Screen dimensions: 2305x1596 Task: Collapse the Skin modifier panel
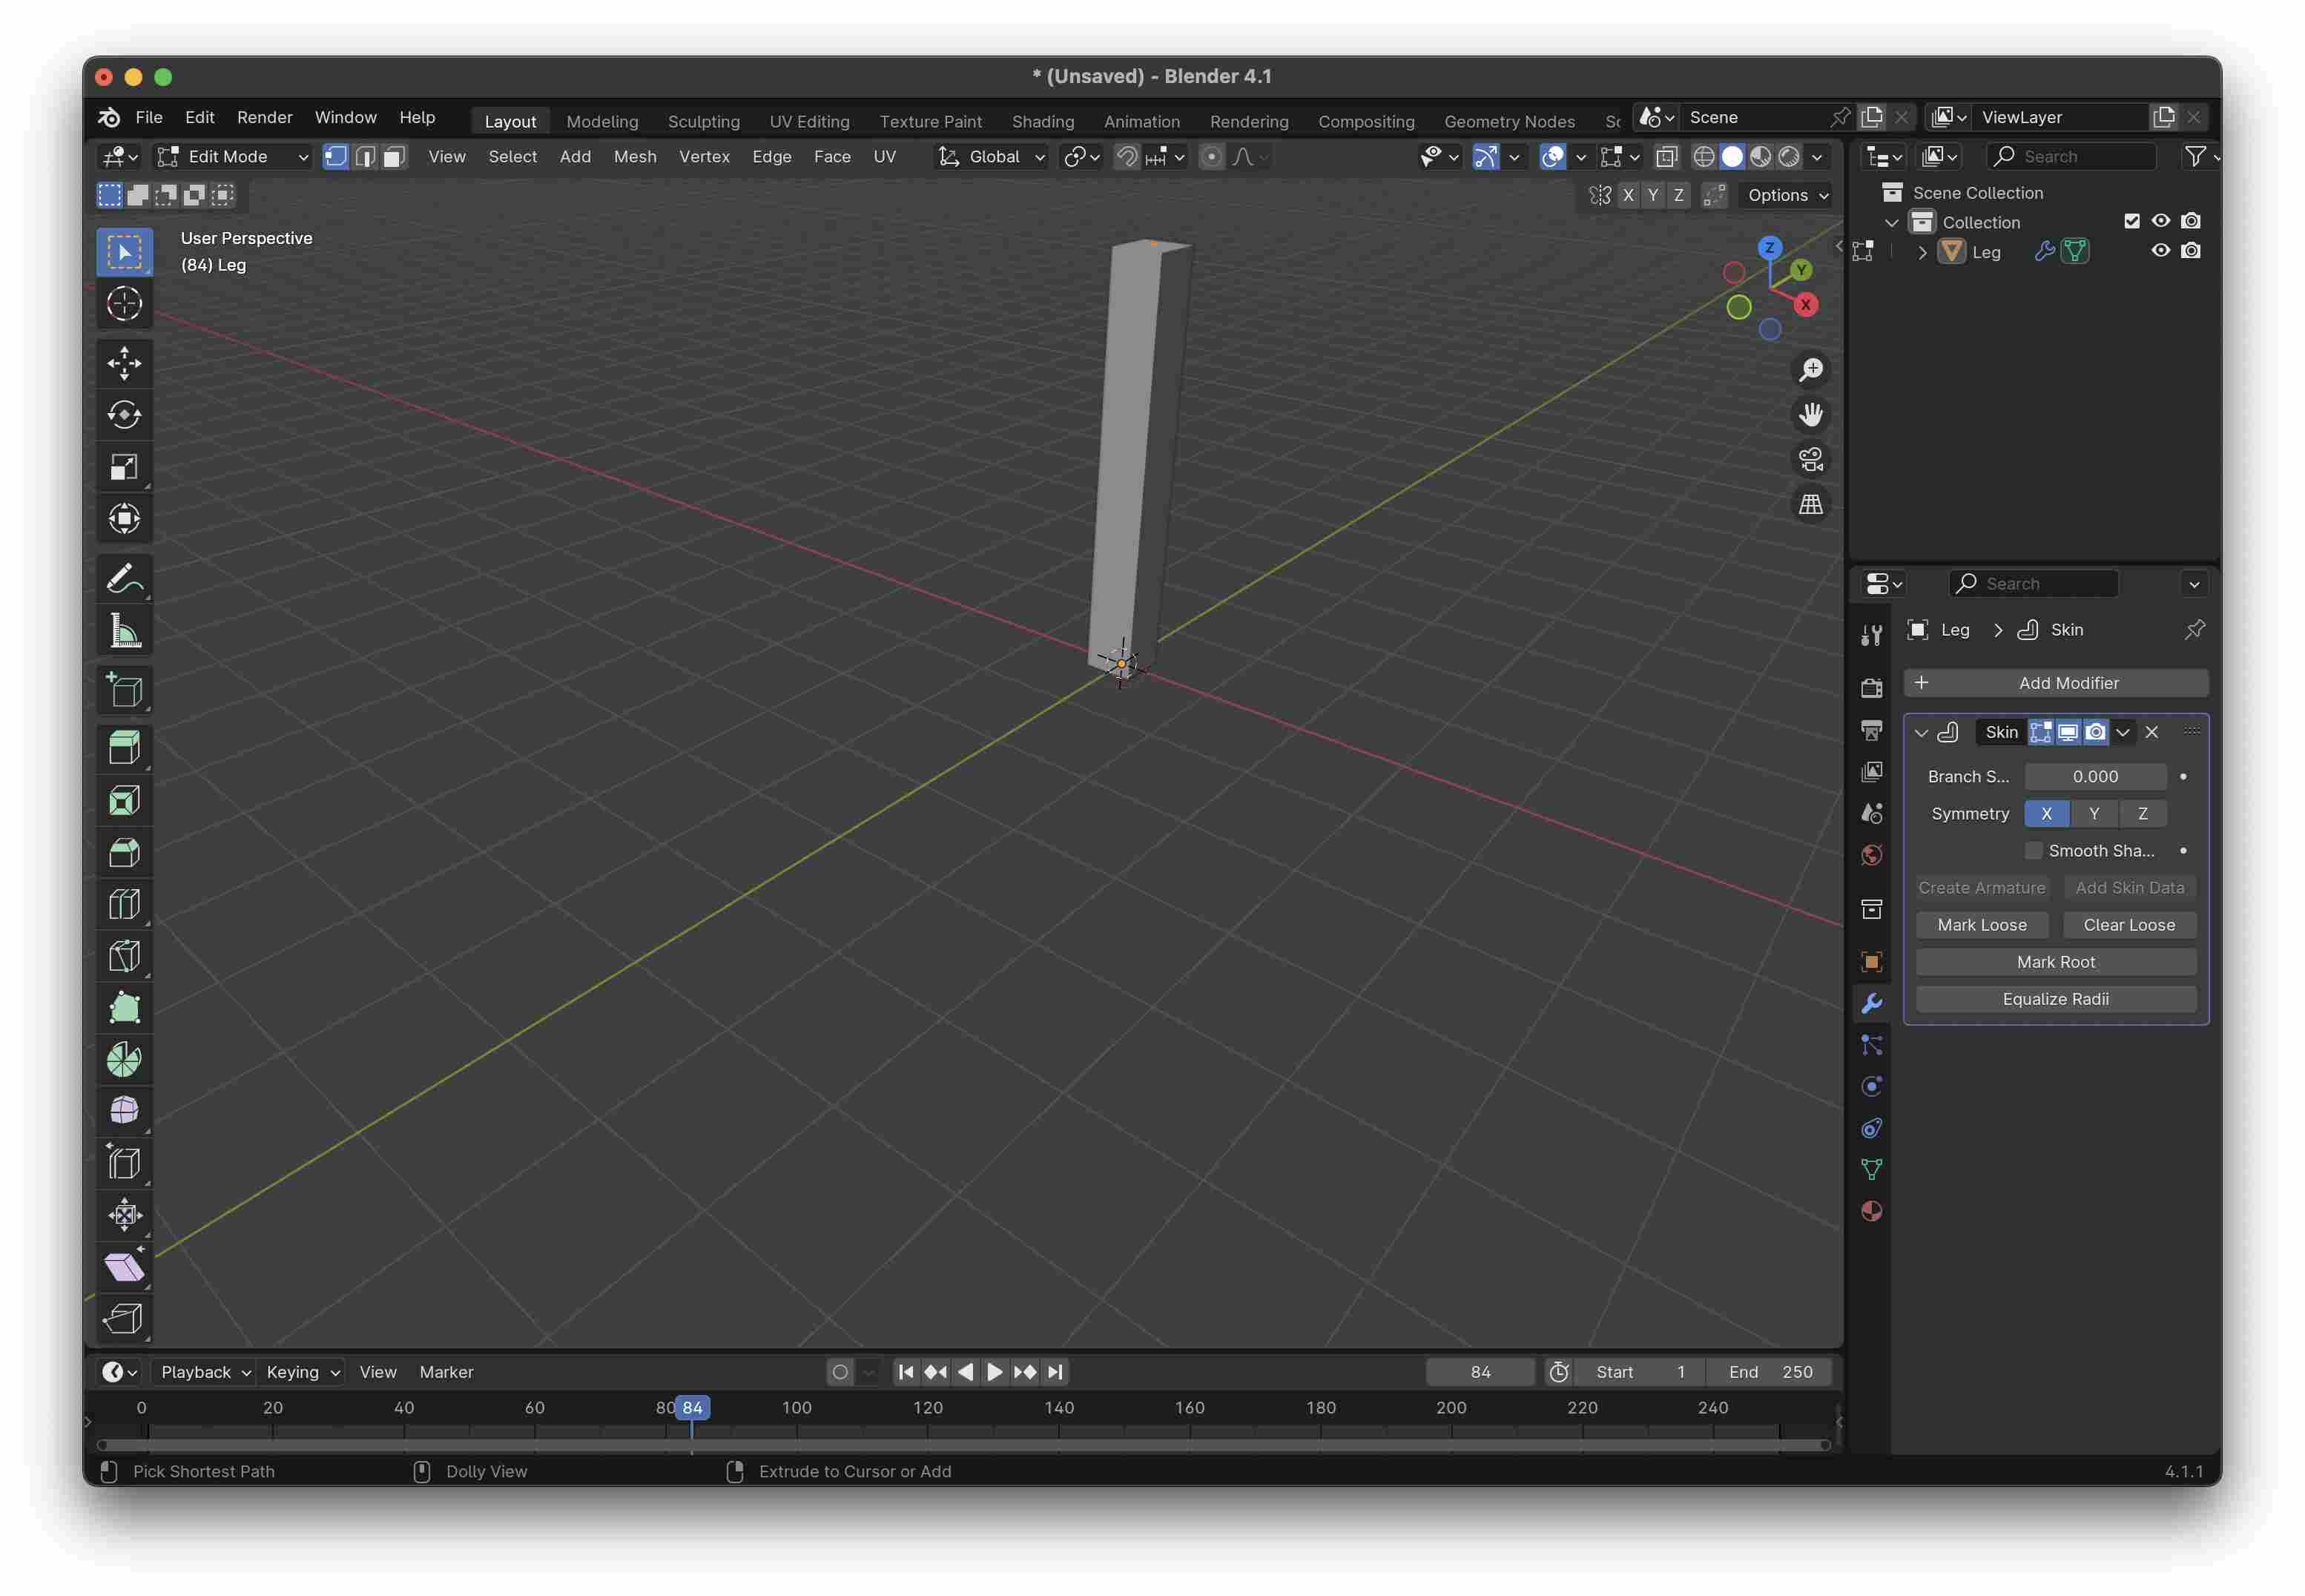tap(1921, 733)
